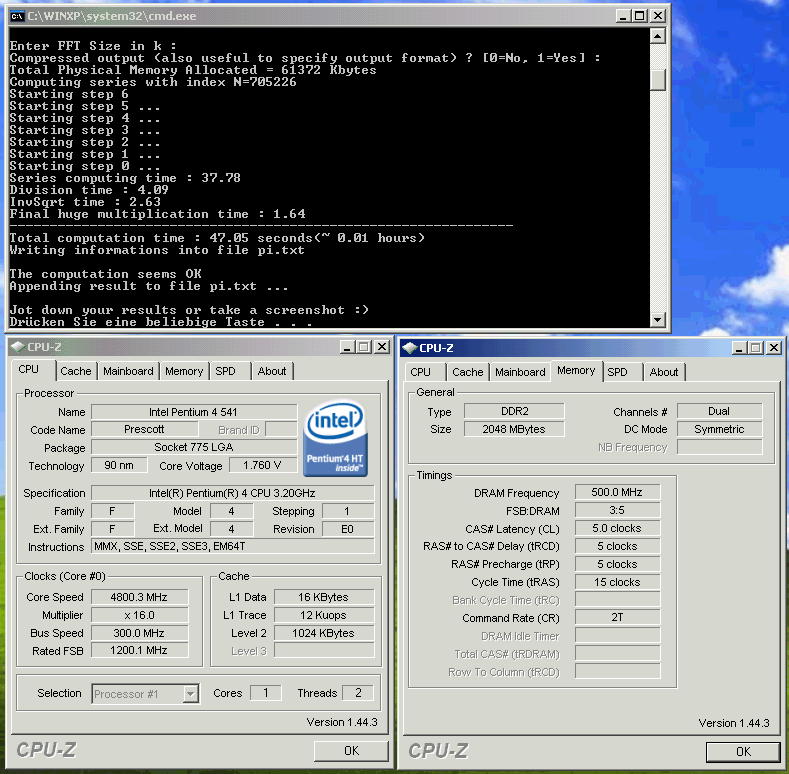The width and height of the screenshot is (789, 774).
Task: Click Technology value '90 nm'
Action: tap(119, 465)
